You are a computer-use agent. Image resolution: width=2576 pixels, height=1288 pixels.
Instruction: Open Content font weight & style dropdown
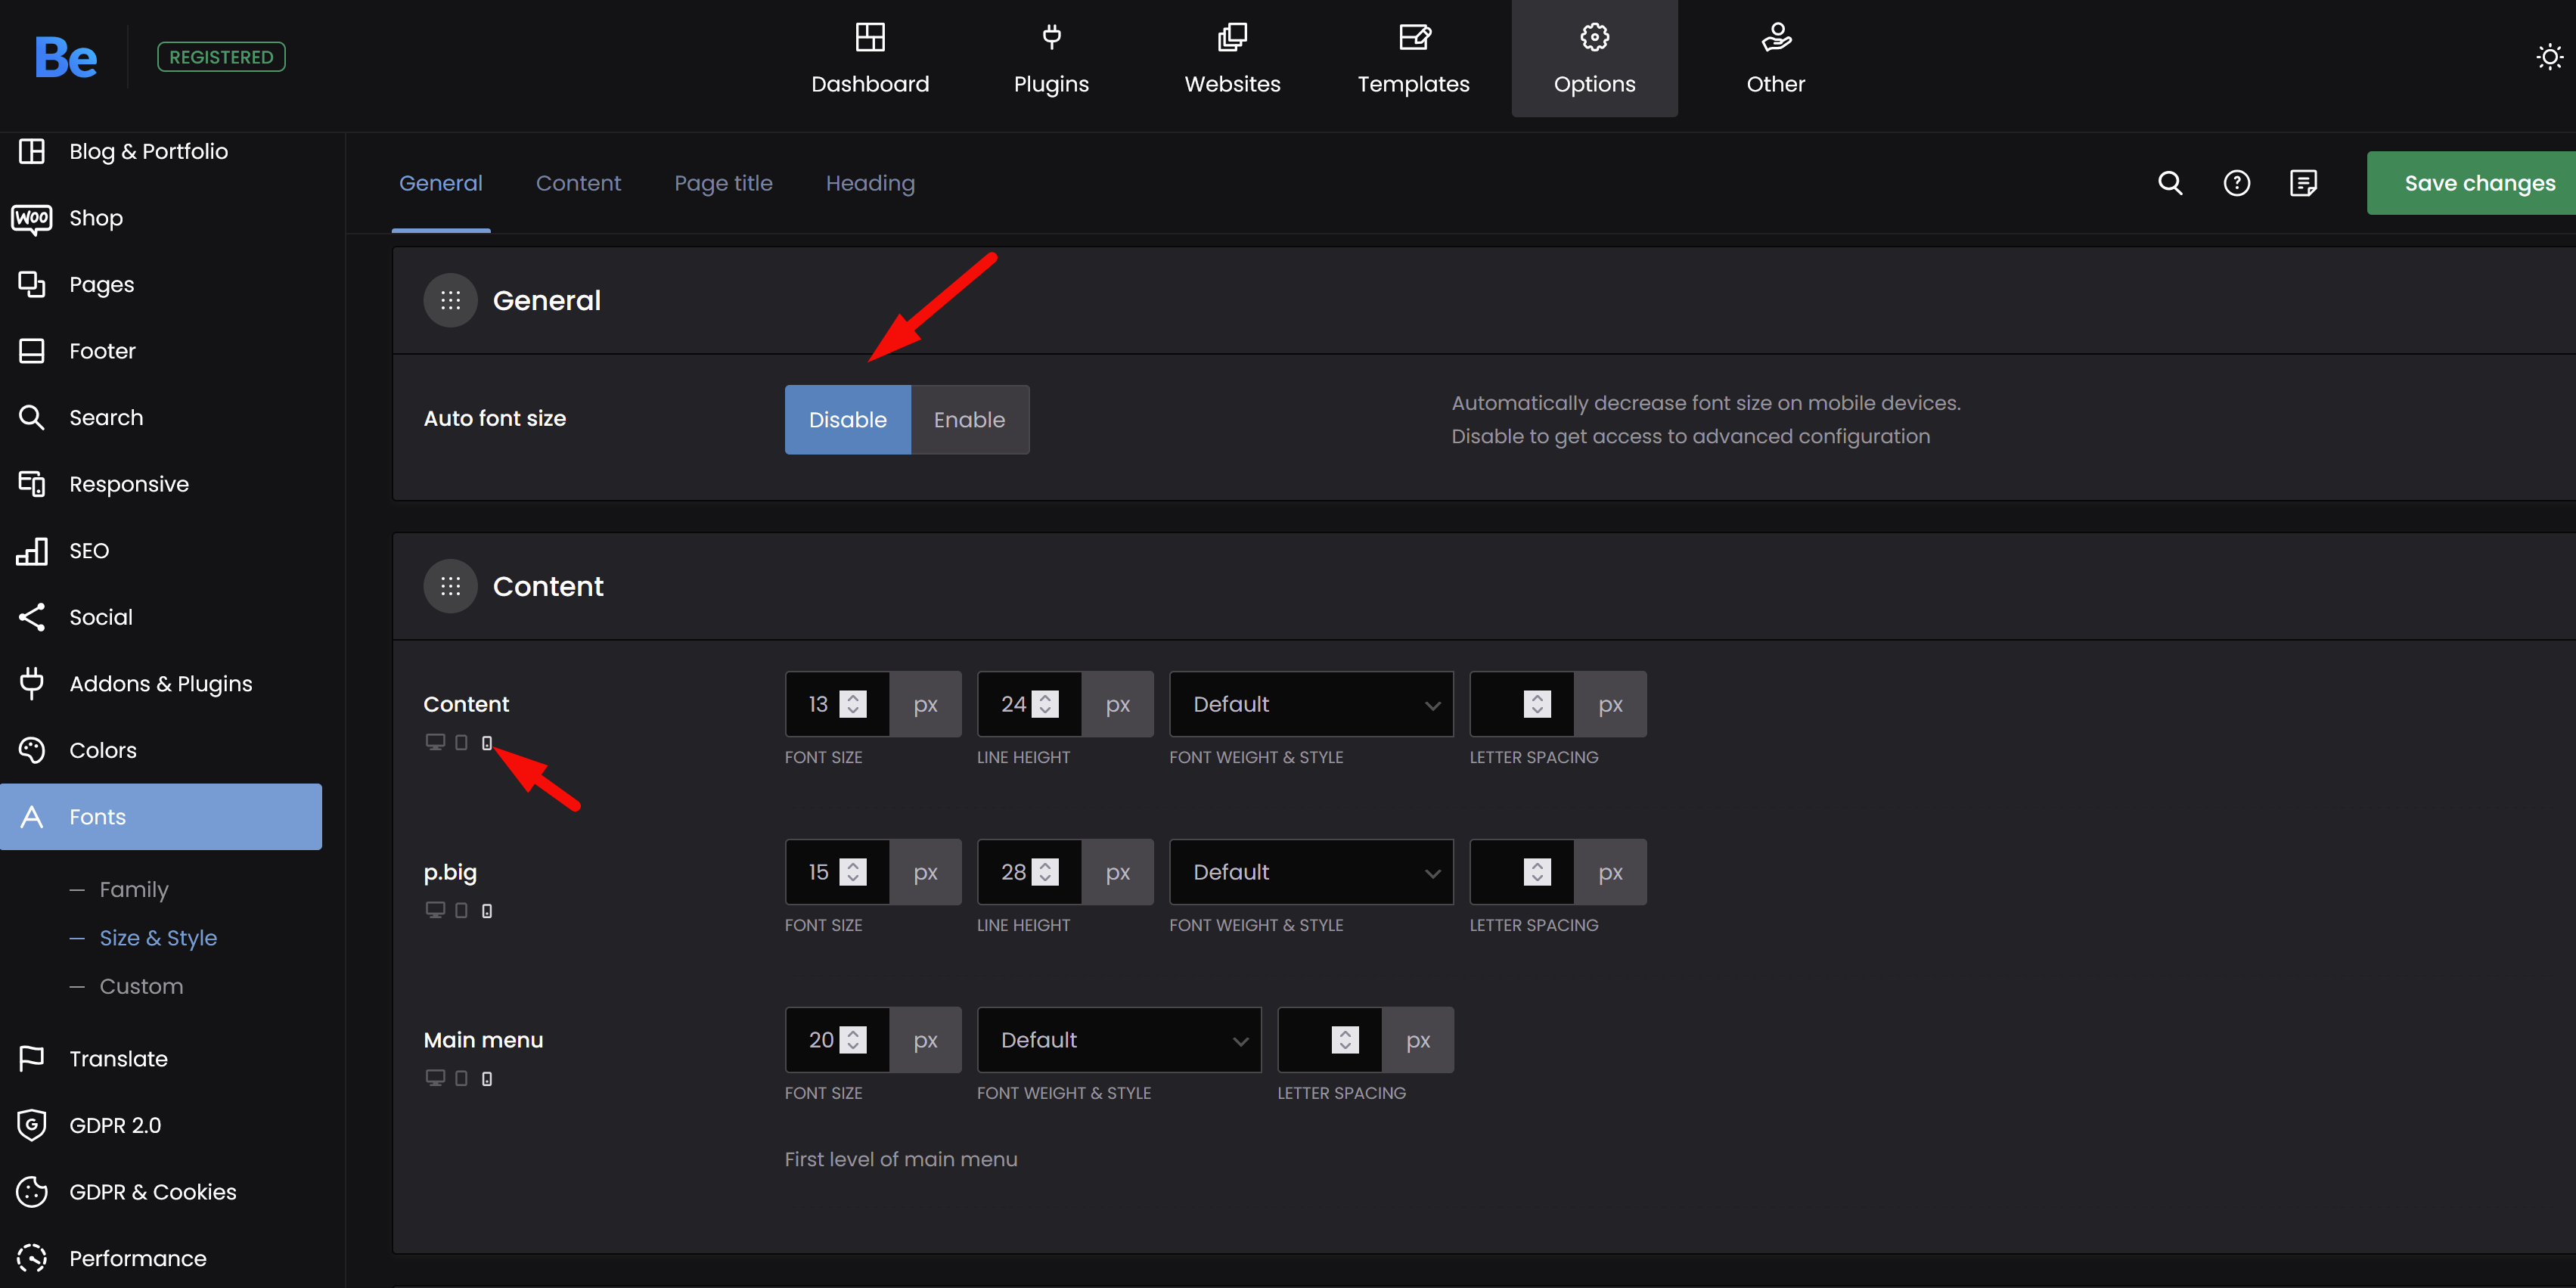[x=1310, y=704]
